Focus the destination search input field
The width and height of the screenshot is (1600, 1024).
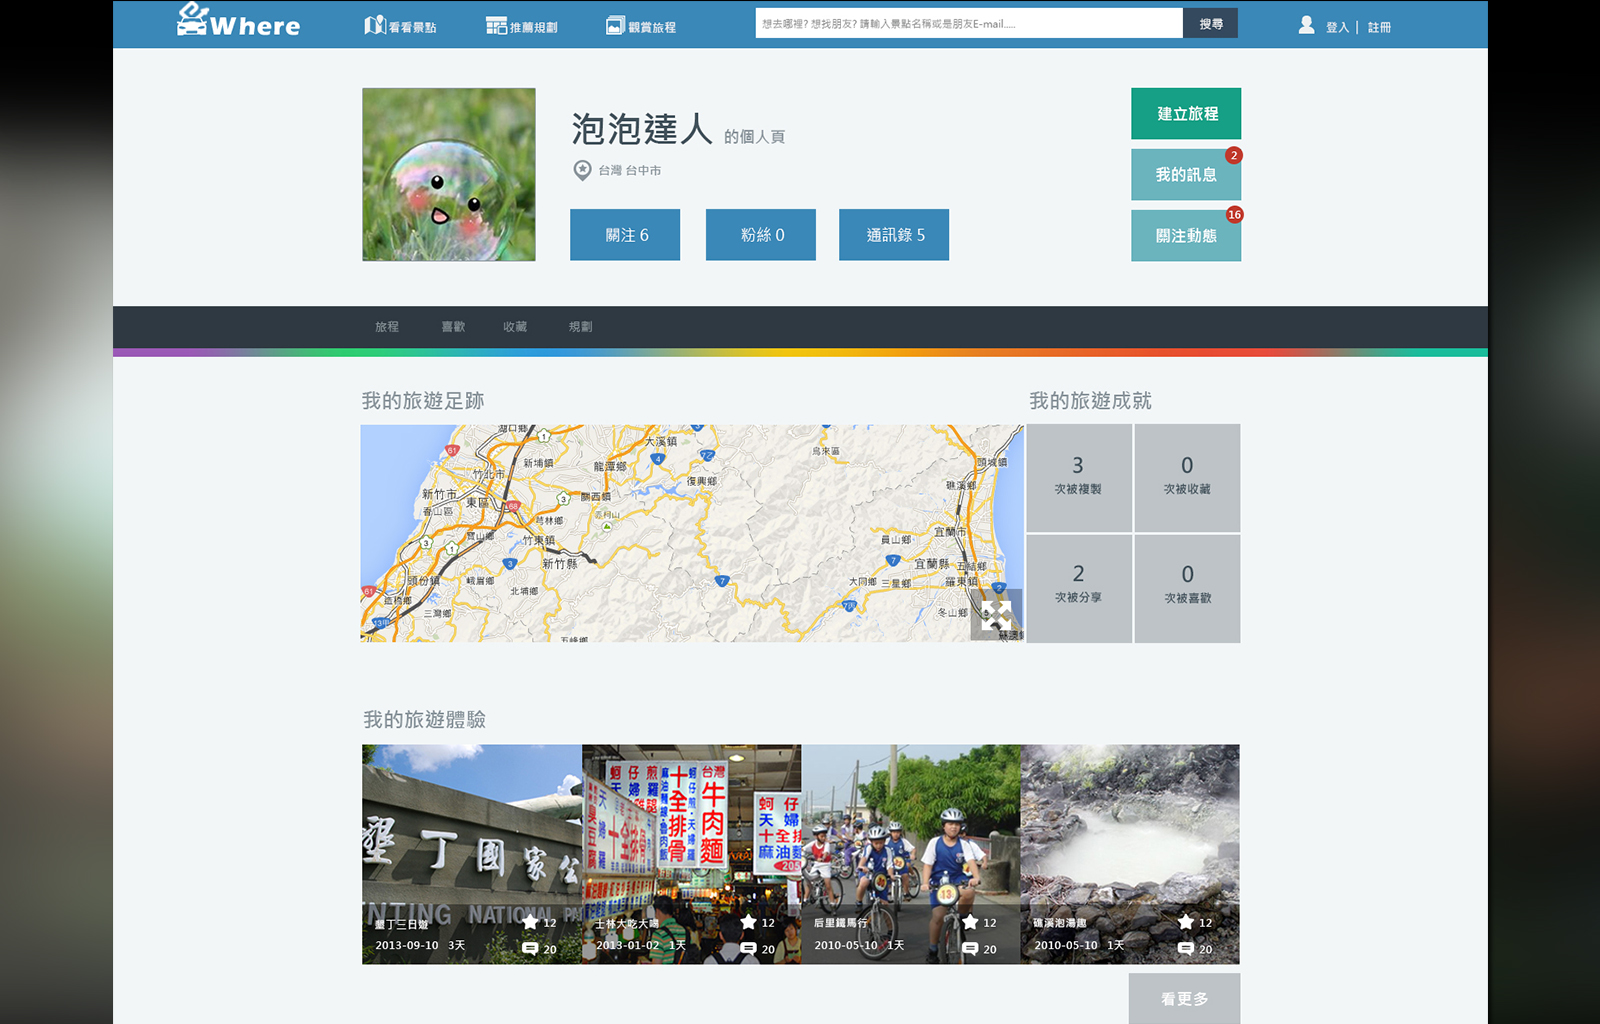(968, 24)
